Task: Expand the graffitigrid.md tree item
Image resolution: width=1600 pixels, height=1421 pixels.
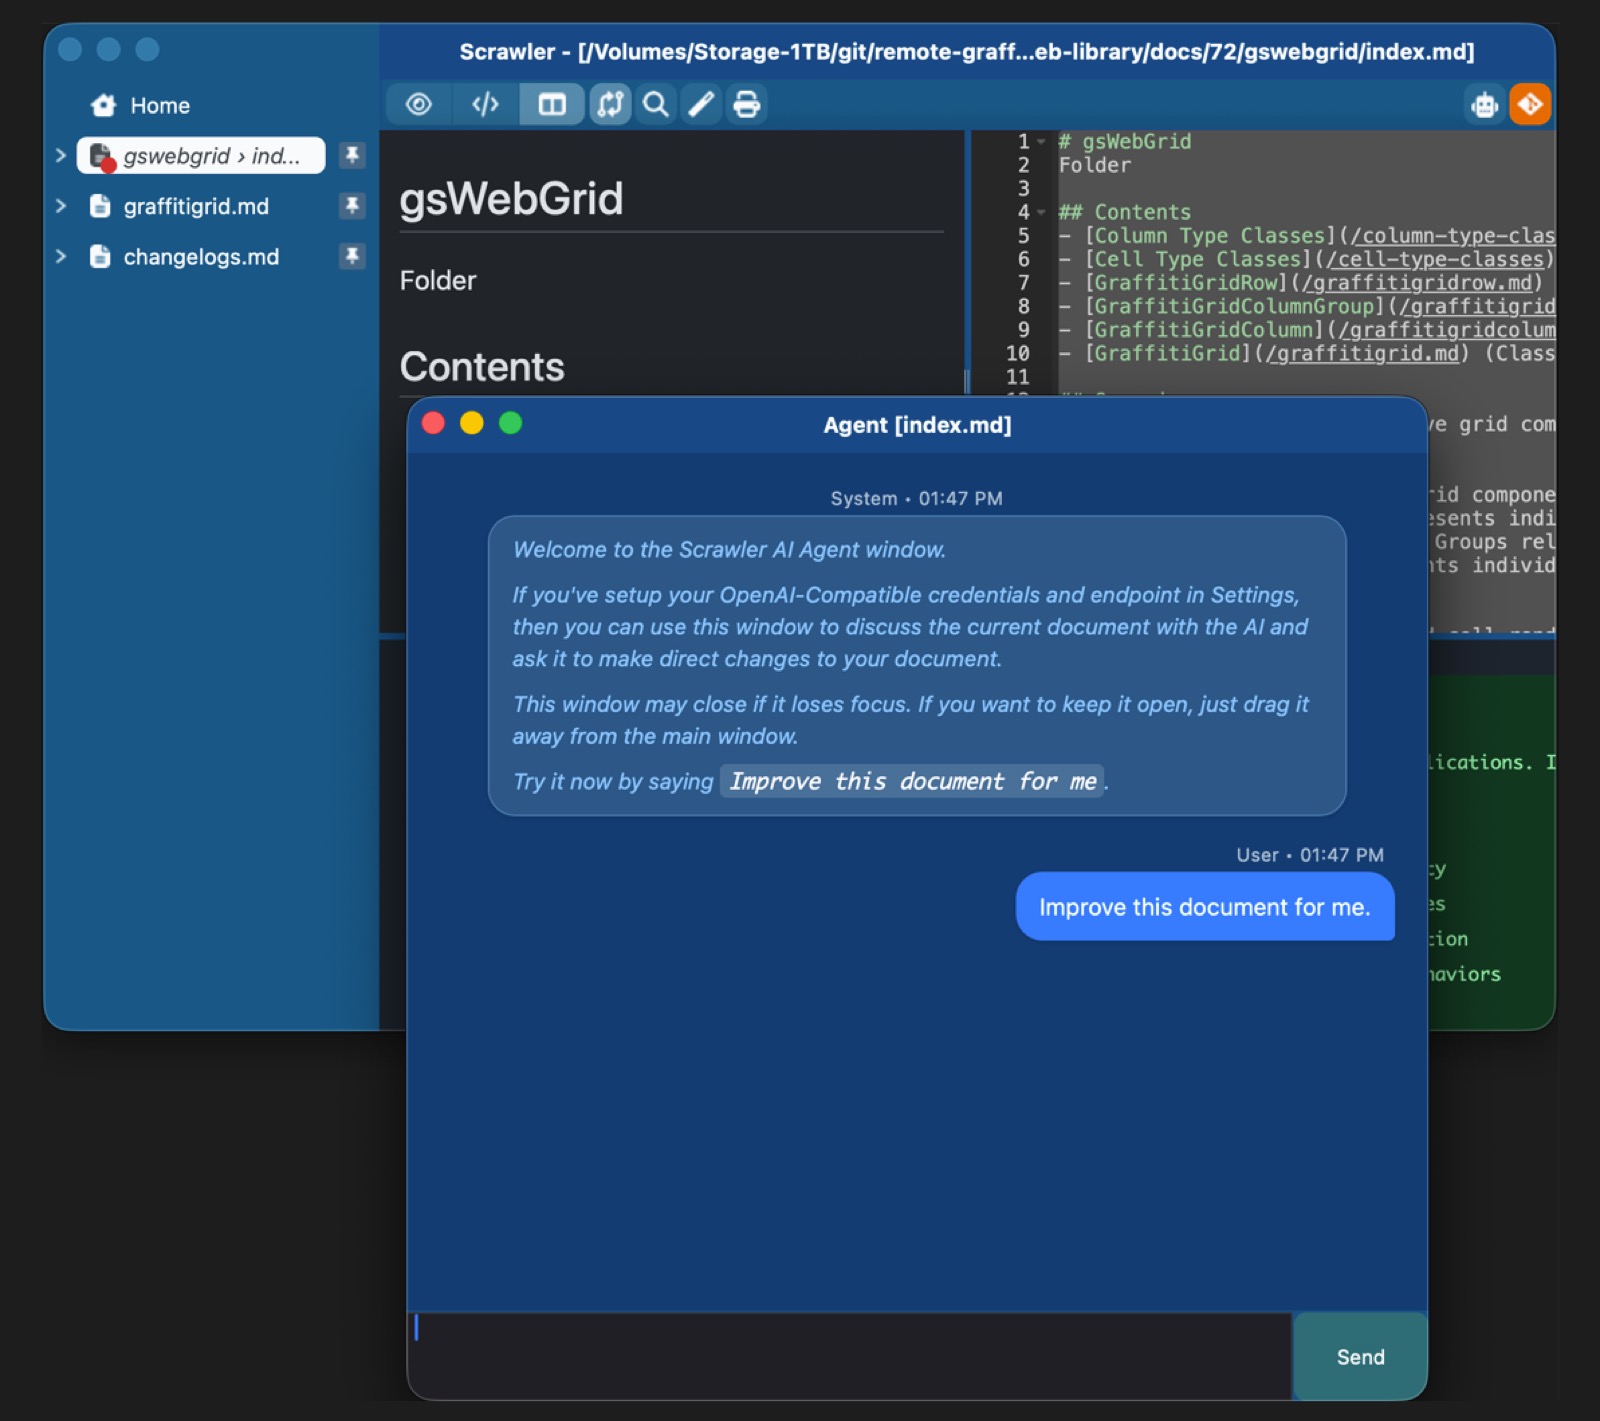Action: tap(61, 206)
